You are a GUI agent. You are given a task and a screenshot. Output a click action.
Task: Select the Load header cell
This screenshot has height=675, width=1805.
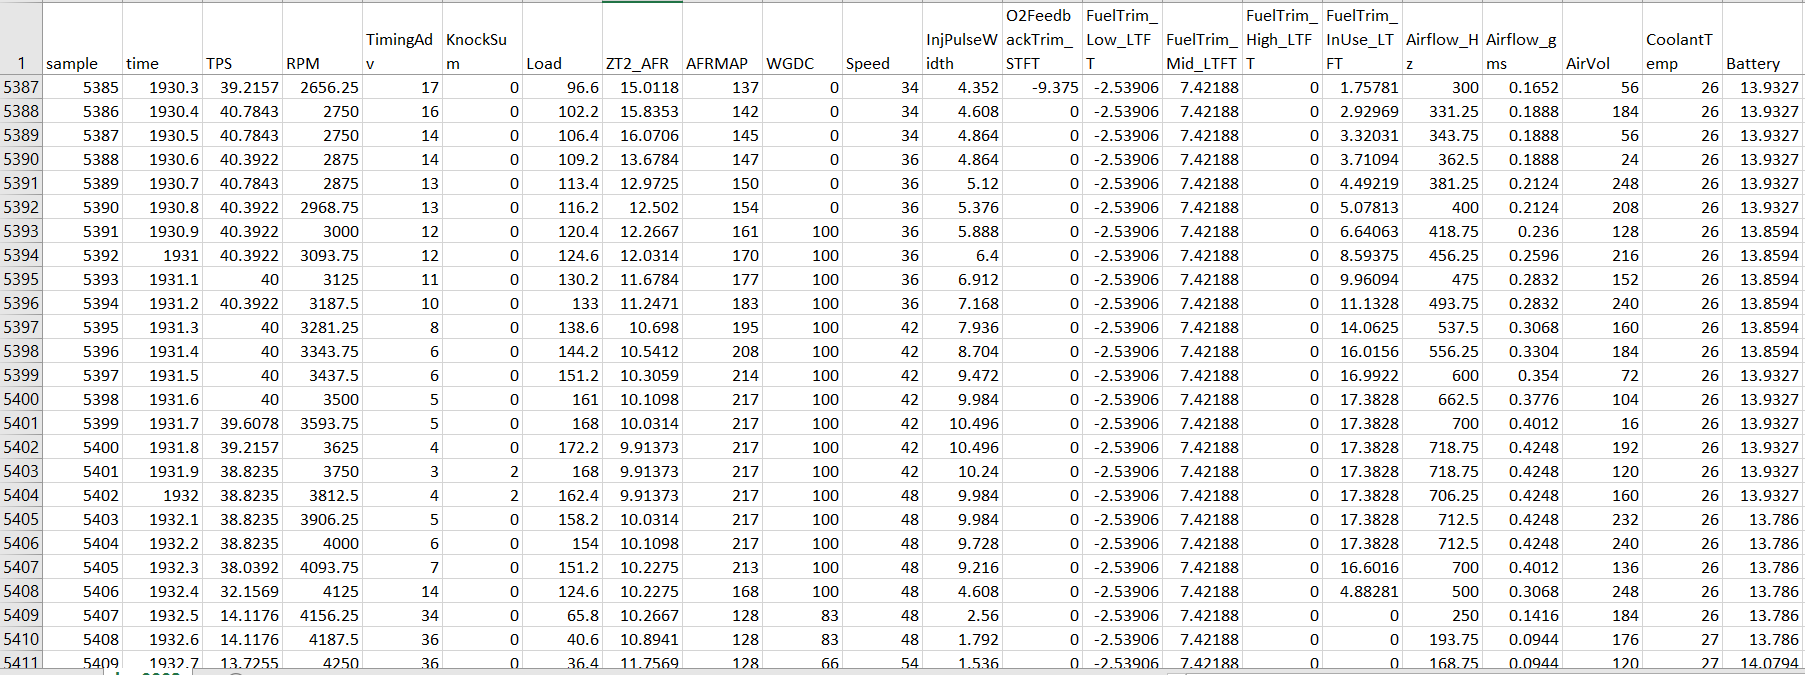pos(561,40)
